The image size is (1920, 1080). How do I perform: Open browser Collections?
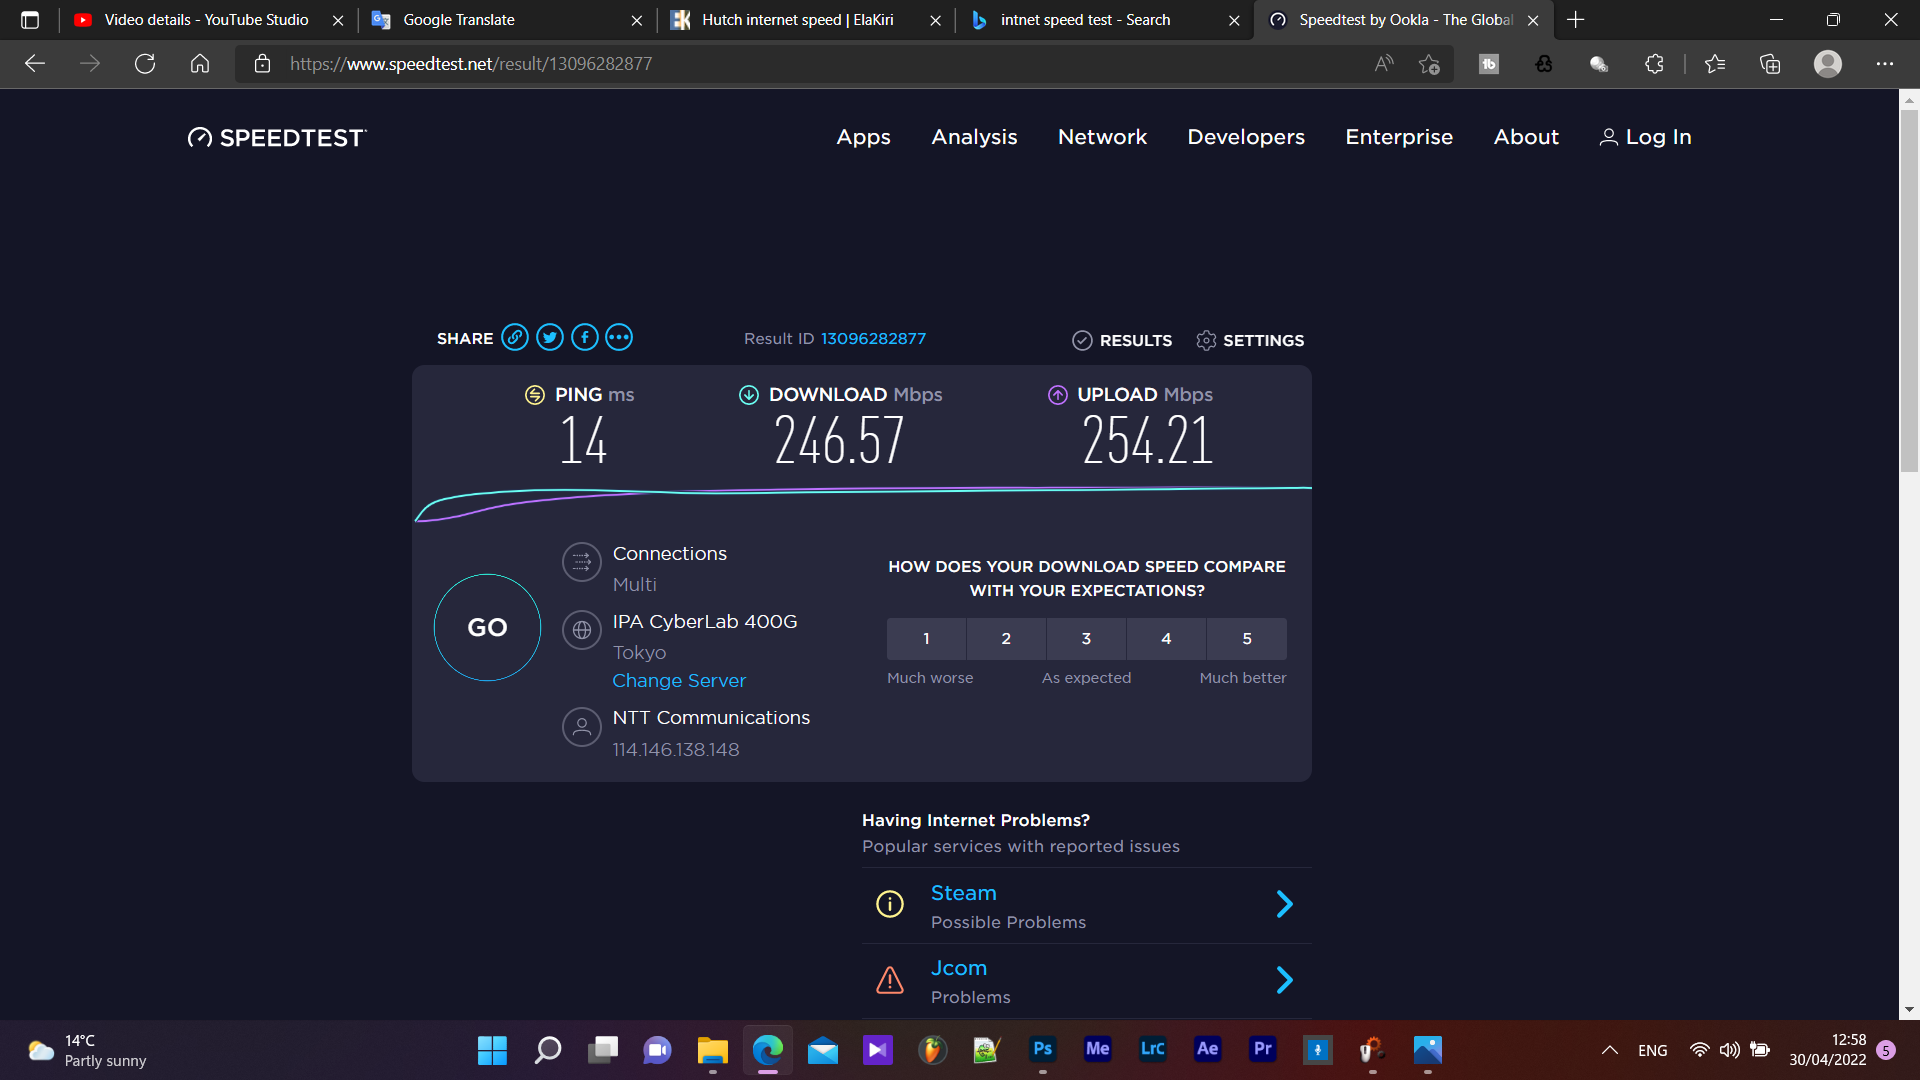[1770, 64]
